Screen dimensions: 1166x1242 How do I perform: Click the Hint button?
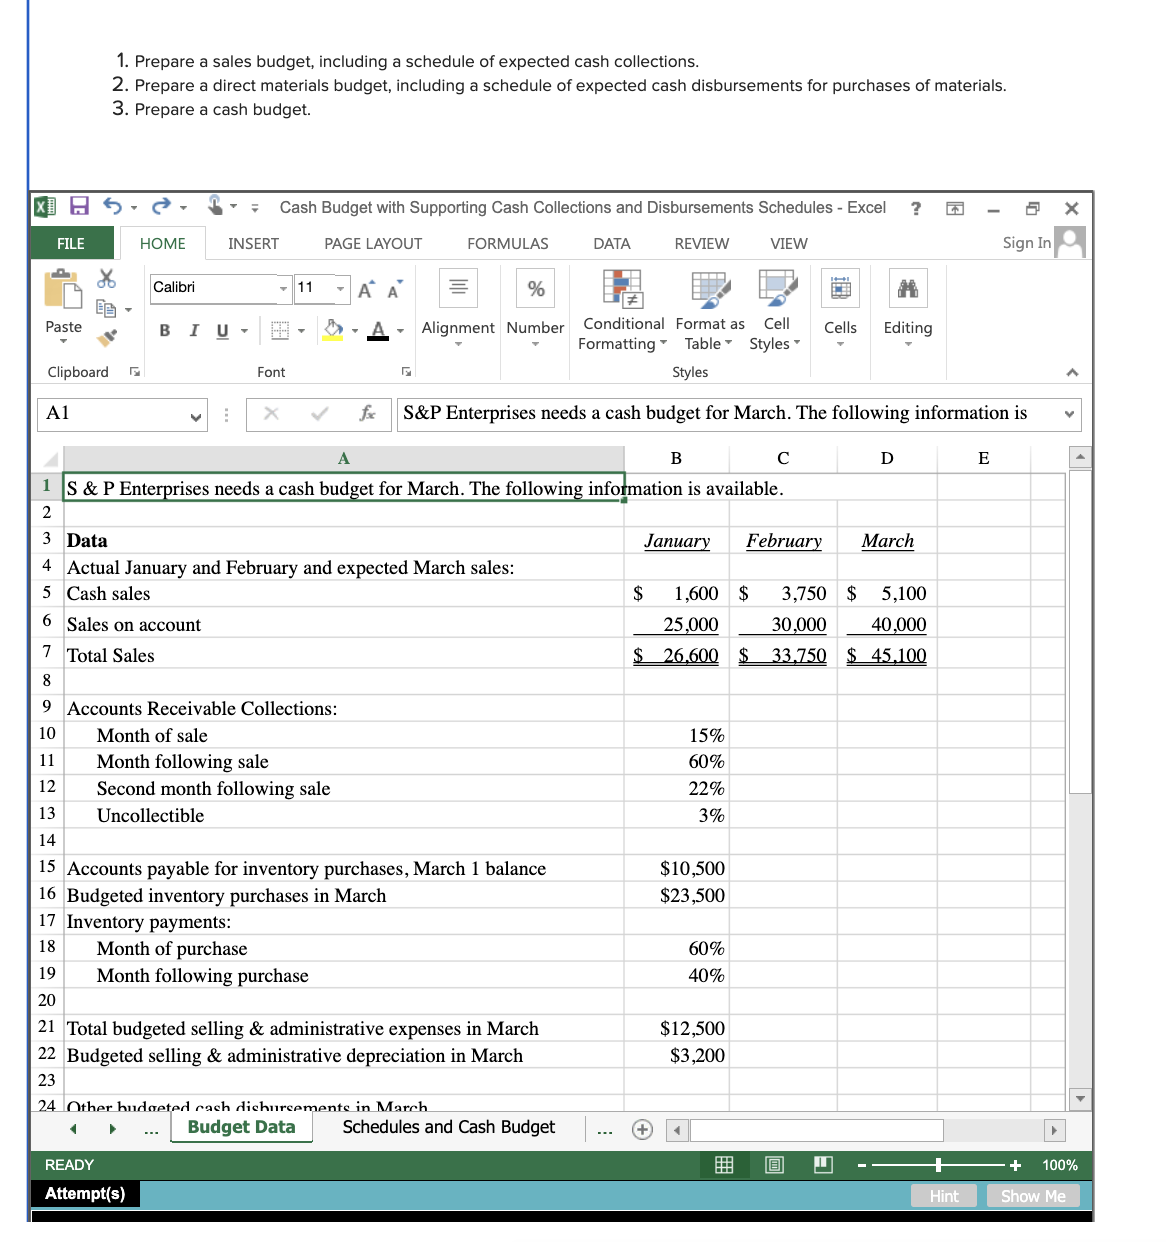coord(944,1196)
